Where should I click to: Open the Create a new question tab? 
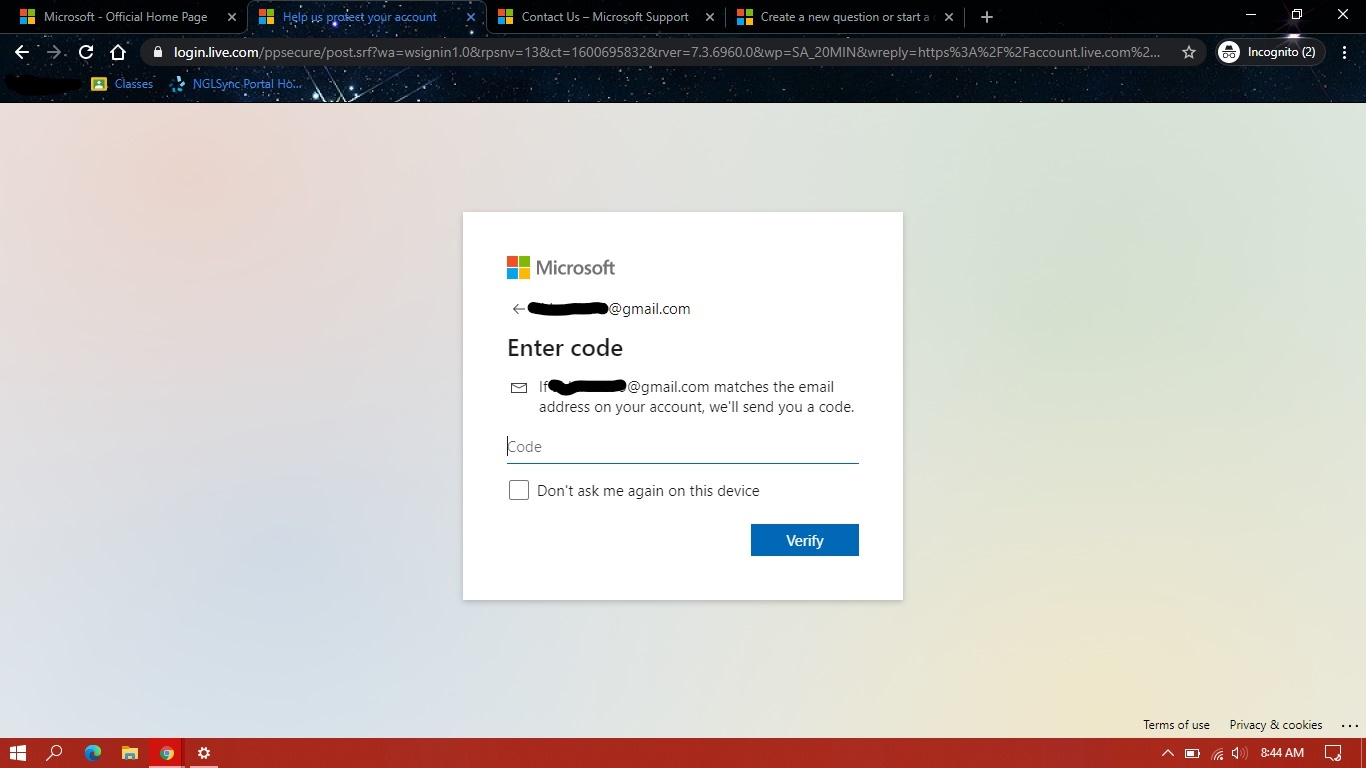coord(844,17)
